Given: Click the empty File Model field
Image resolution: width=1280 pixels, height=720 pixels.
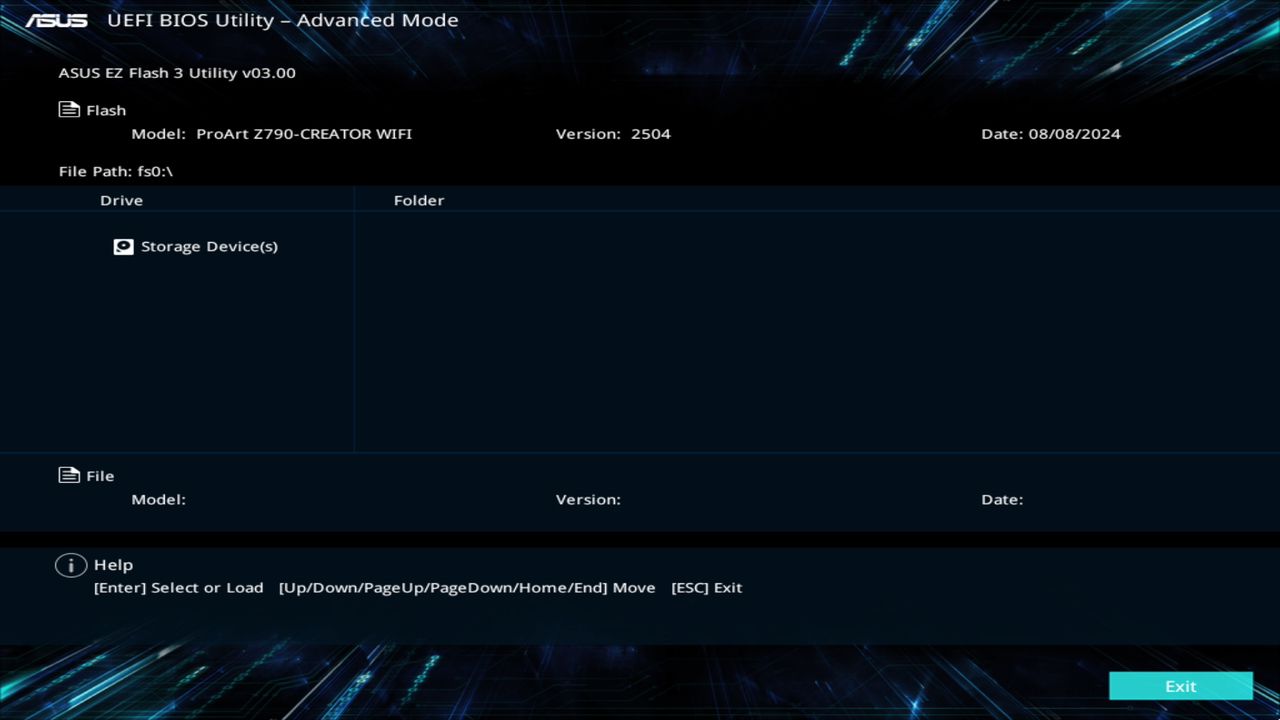Looking at the screenshot, I should [x=250, y=499].
